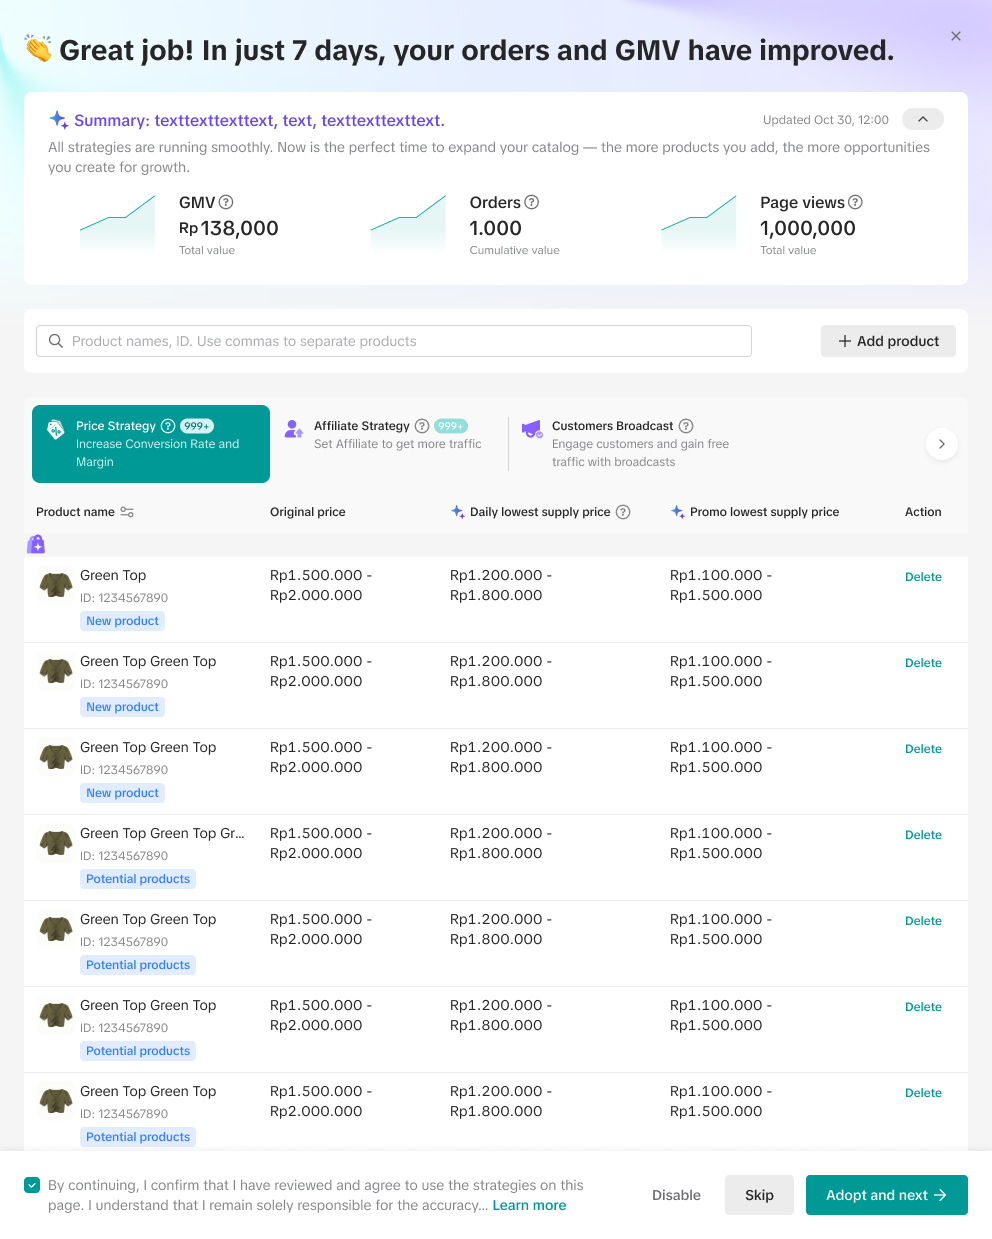Click the Customers Broadcast help icon
This screenshot has height=1239, width=992.
coord(686,426)
